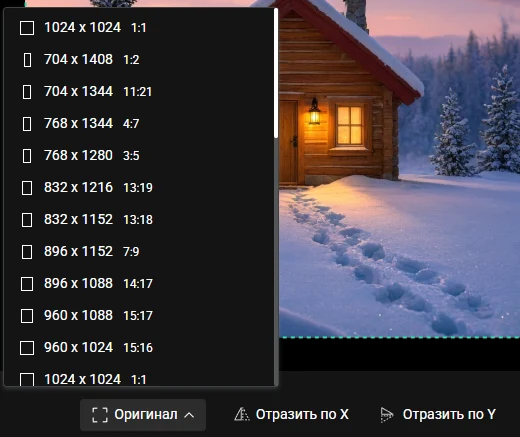Click the ratio shape icon for 960 x 1024
The image size is (520, 437).
pyautogui.click(x=27, y=348)
